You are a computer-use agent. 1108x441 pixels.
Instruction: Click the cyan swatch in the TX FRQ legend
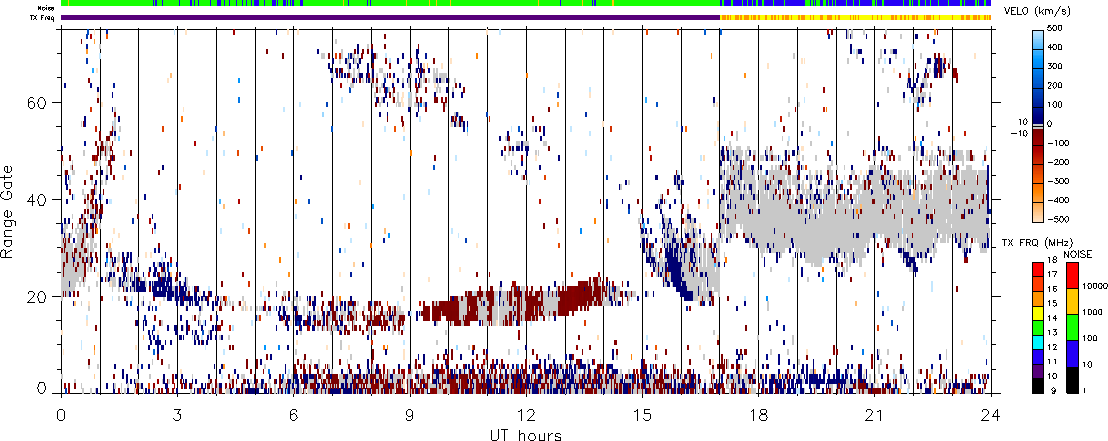(1038, 343)
